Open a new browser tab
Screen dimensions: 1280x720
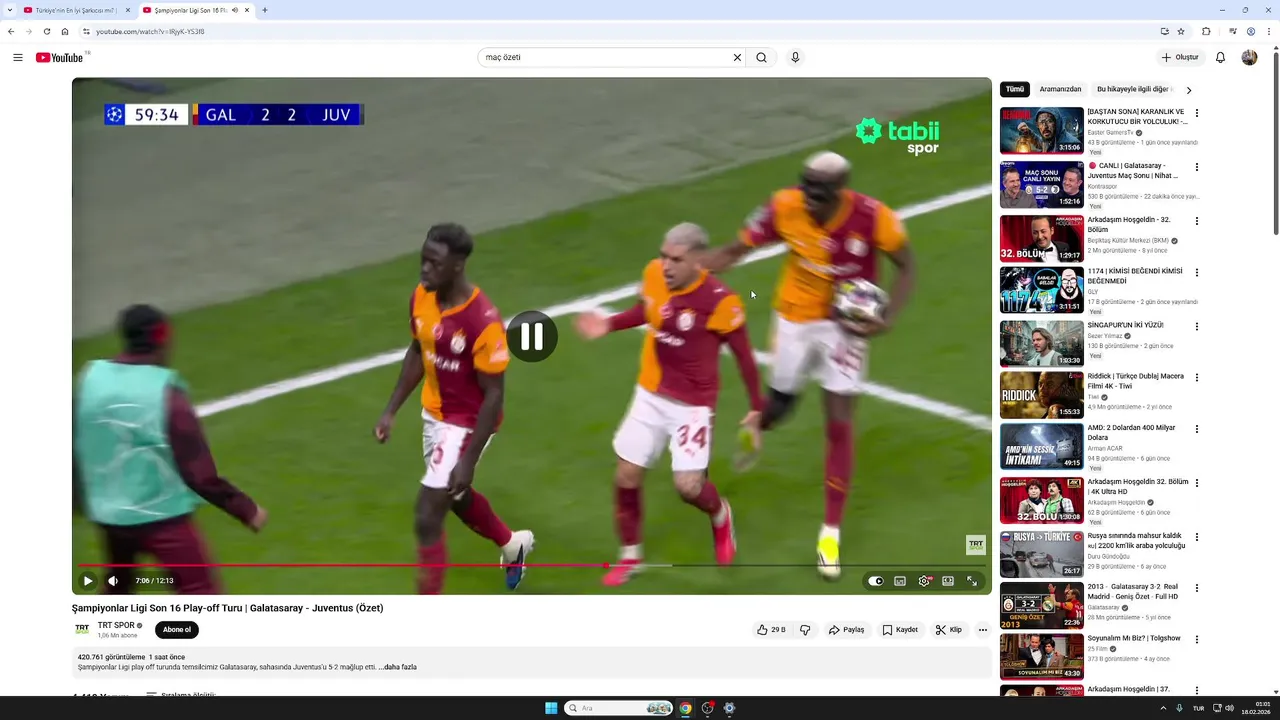264,10
